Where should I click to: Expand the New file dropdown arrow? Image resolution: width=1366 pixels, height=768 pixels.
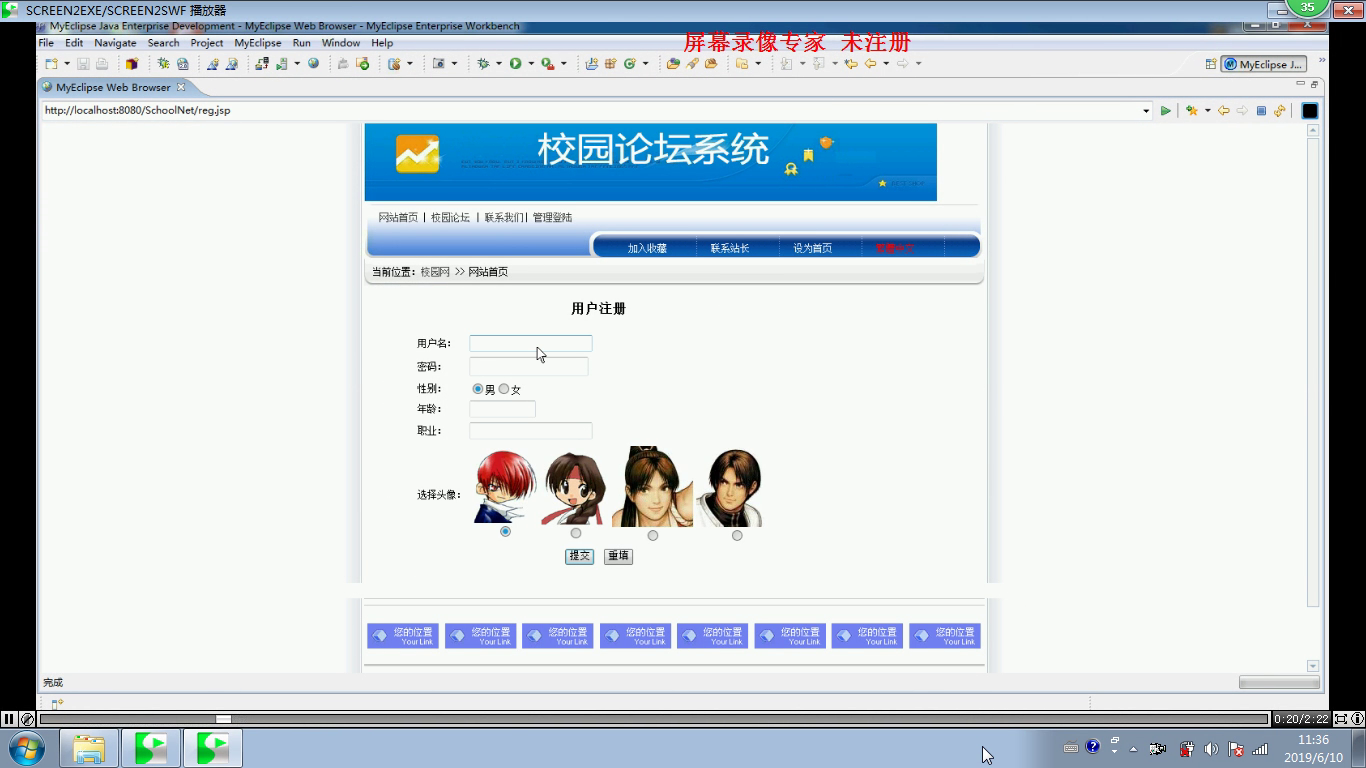coord(67,63)
